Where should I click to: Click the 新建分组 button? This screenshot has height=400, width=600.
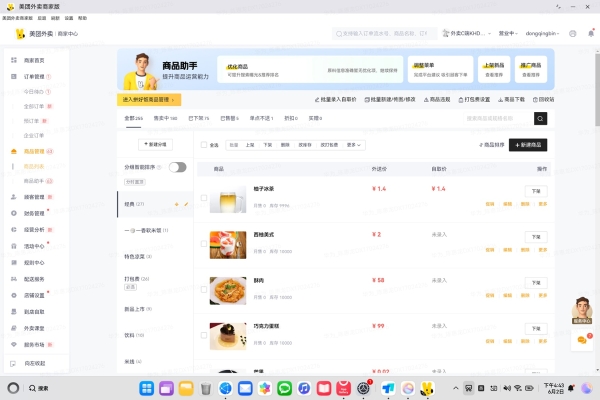[155, 144]
